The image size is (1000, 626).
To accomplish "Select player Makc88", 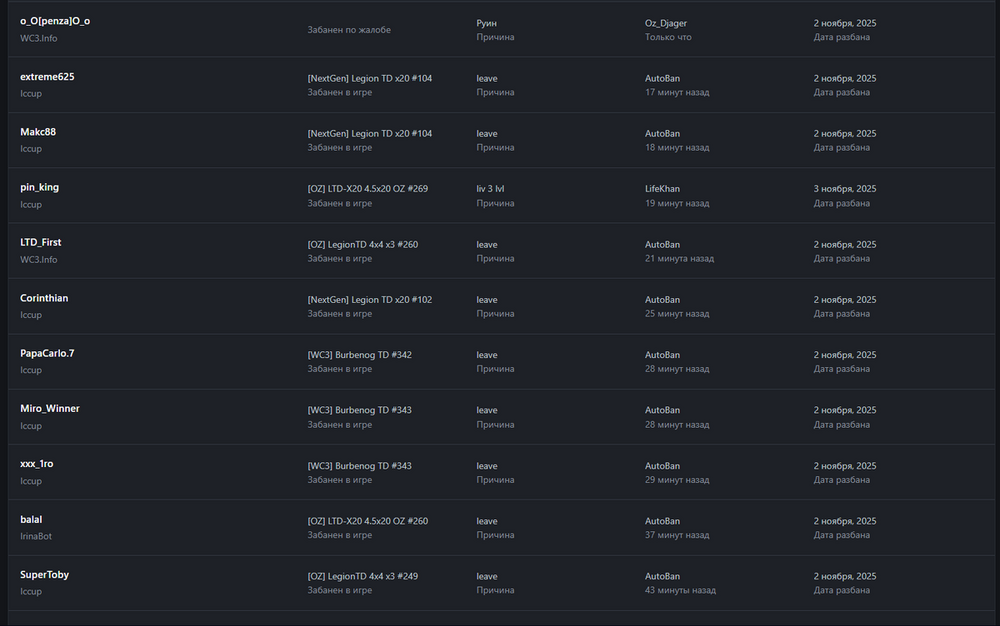I will click(x=38, y=132).
